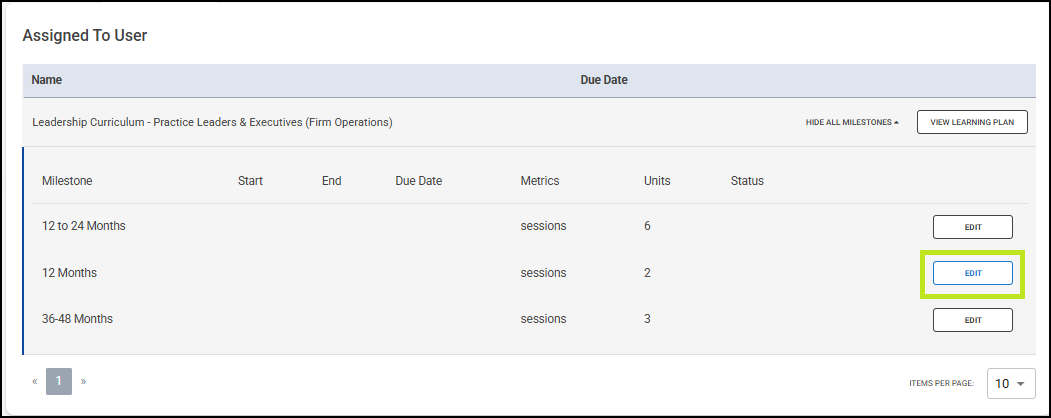Screen dimensions: 1051x418
Task: Click the Name column header
Action: coord(47,79)
